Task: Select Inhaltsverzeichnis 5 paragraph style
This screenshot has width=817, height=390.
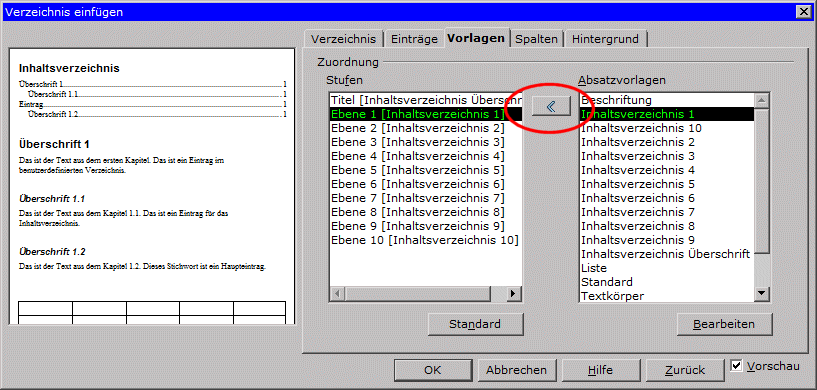Action: [667, 184]
